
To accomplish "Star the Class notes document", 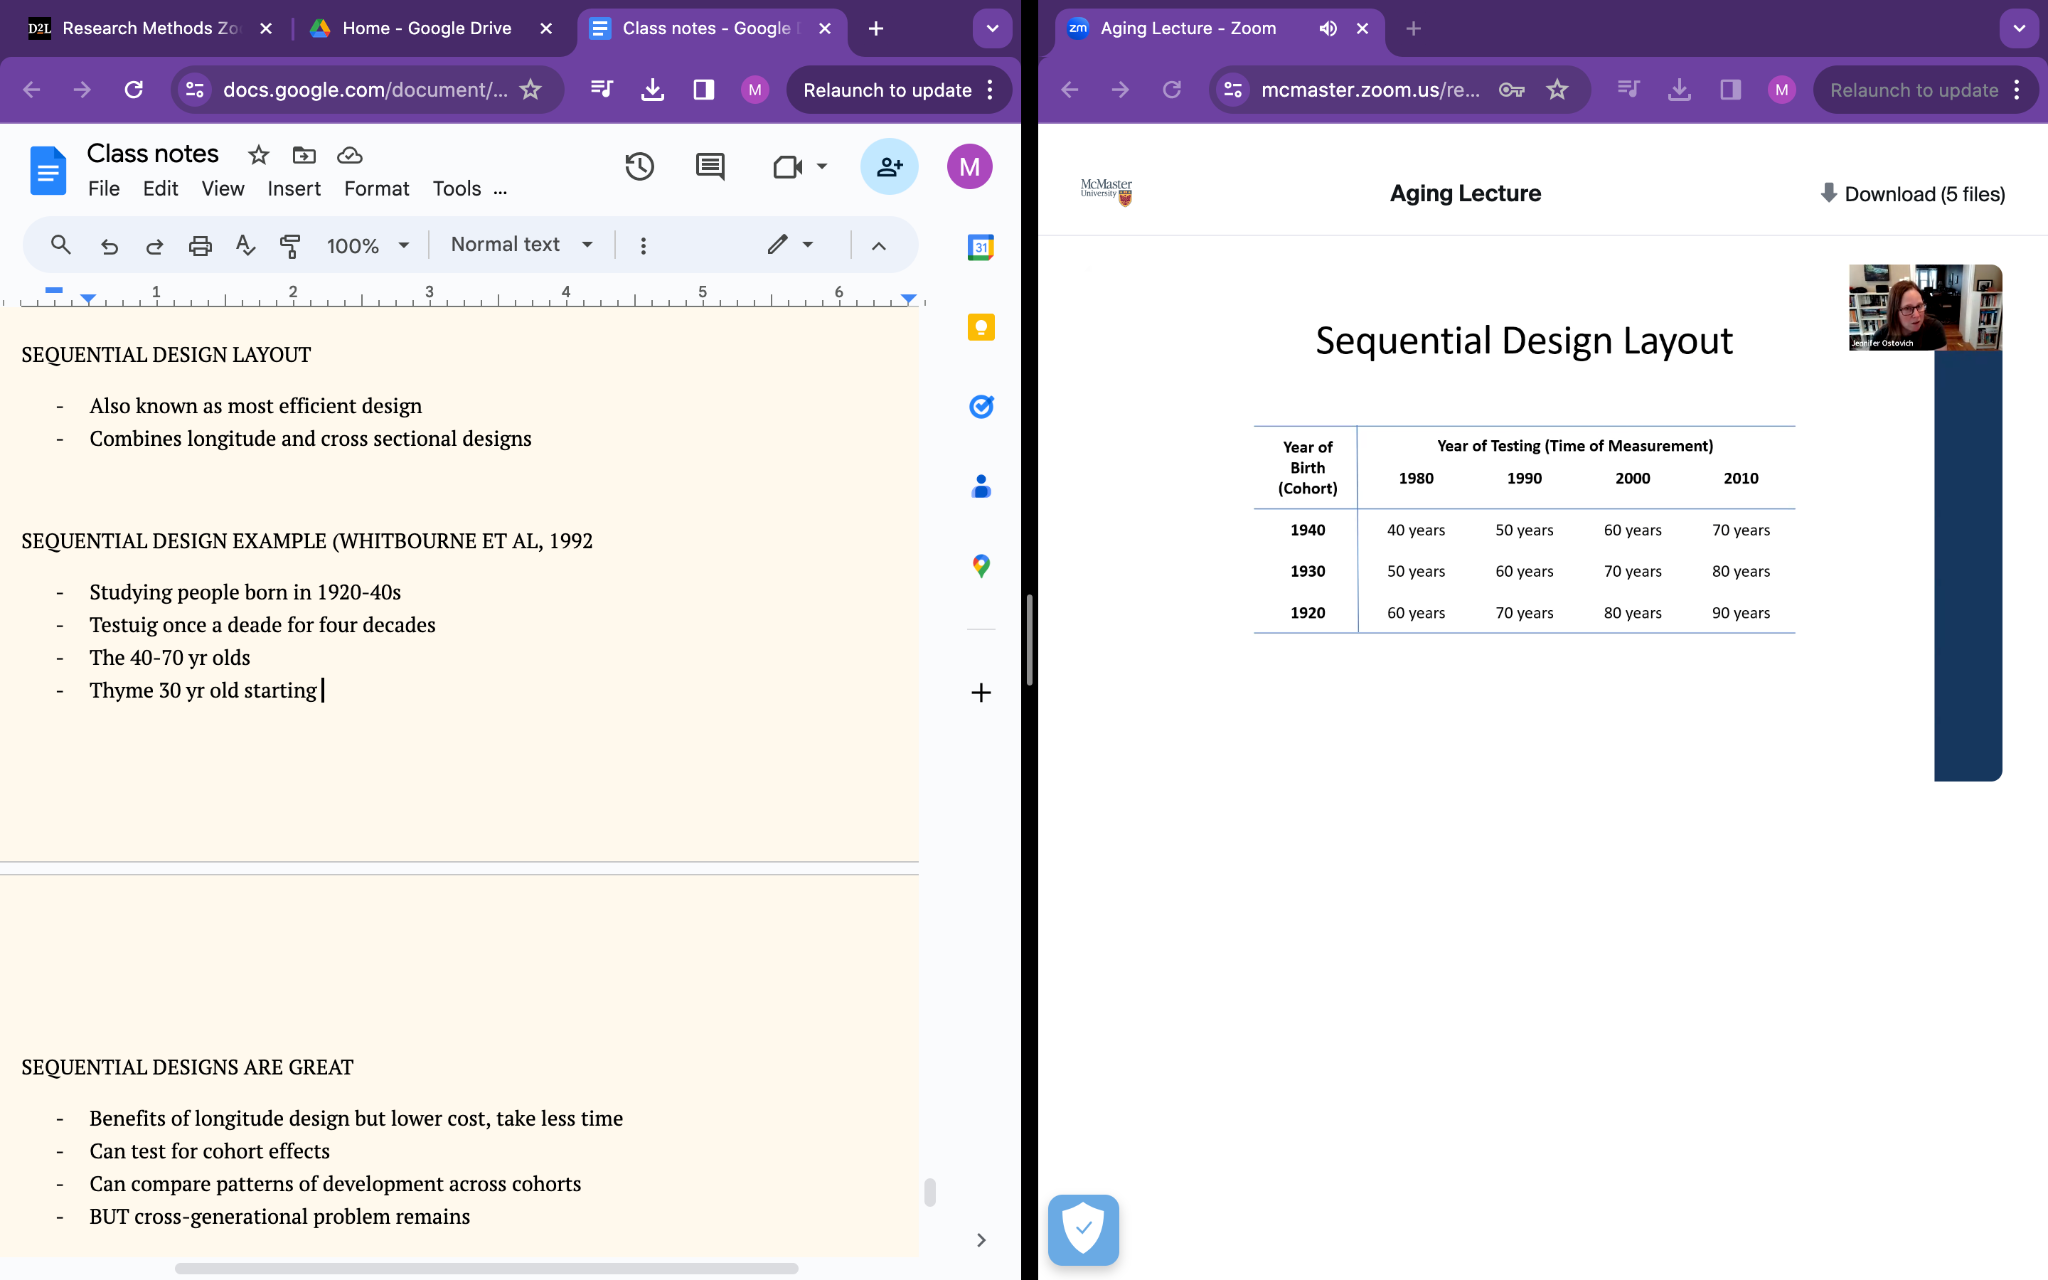I will coord(258,155).
